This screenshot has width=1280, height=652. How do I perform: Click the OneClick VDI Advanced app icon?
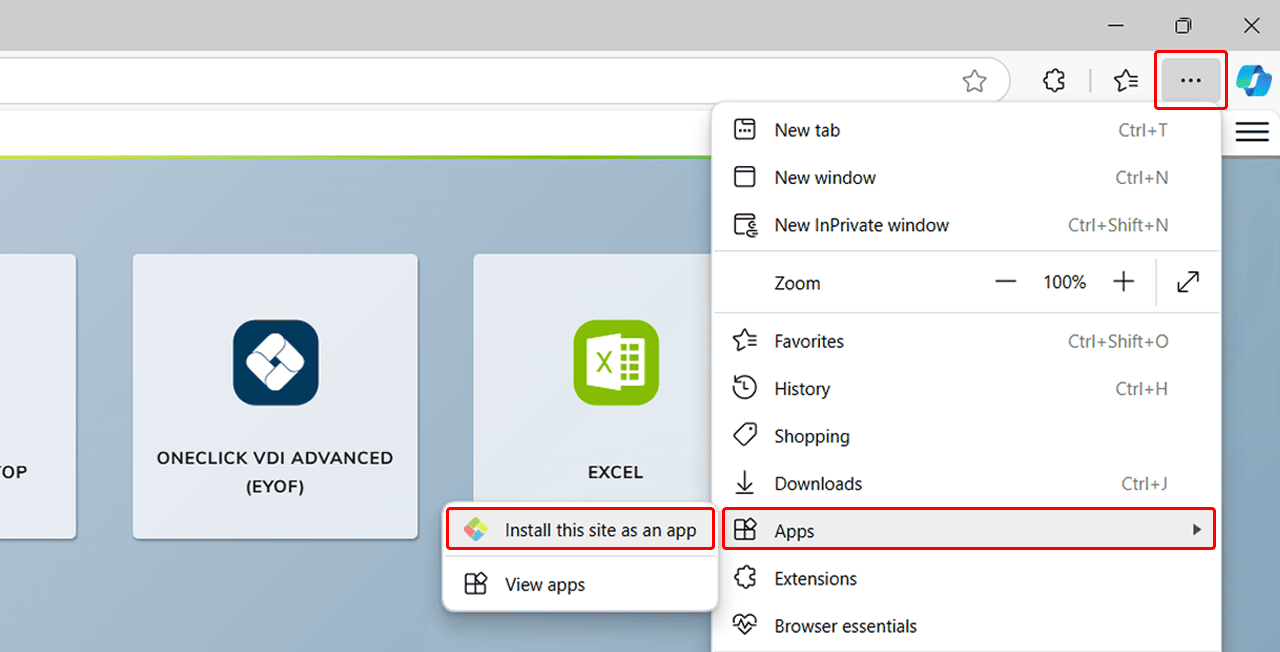275,362
